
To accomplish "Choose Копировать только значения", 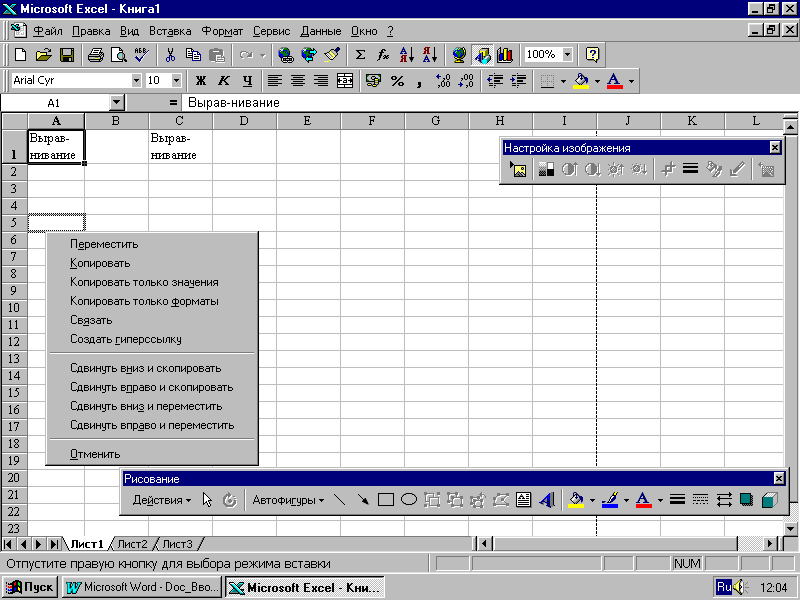I will [x=152, y=282].
